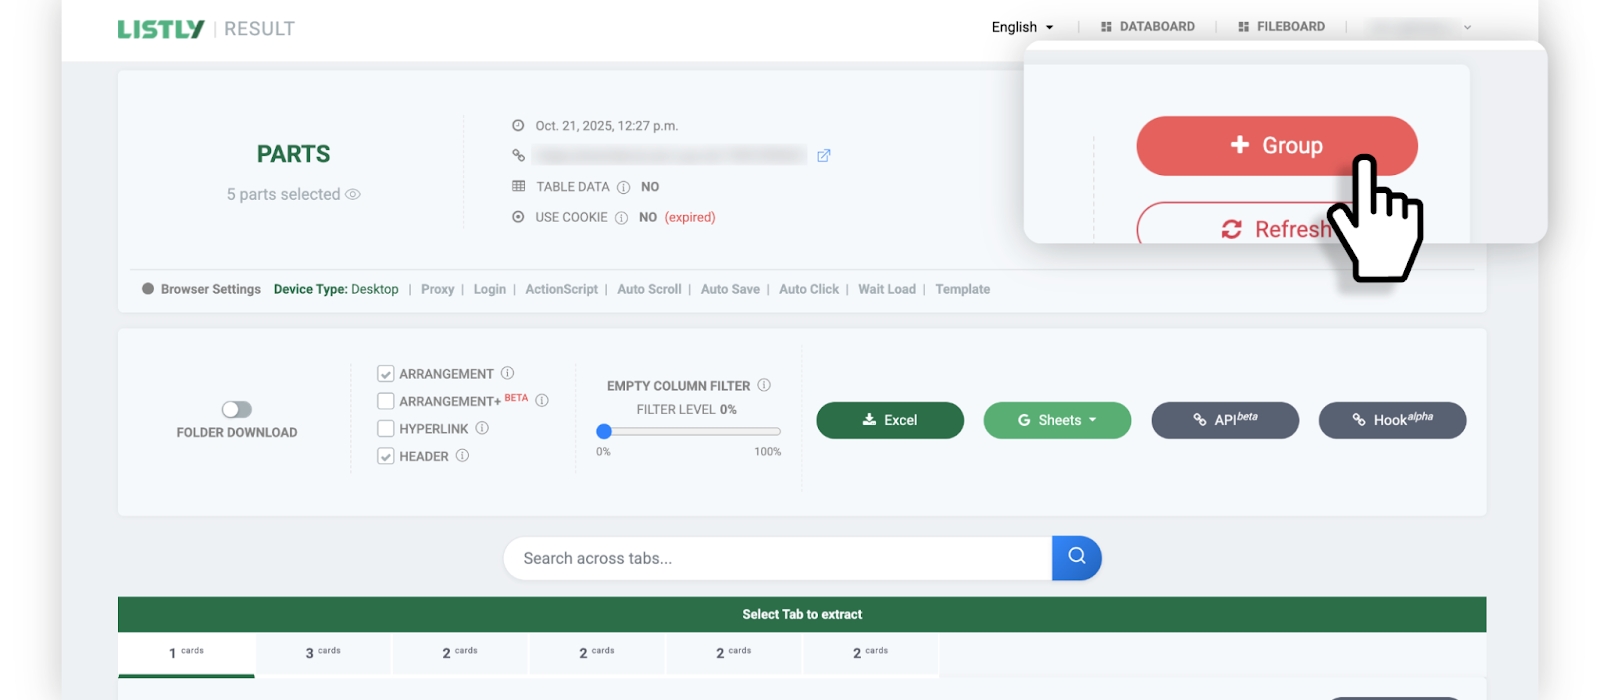The width and height of the screenshot is (1600, 700).
Task: Open the external link icon beside URL
Action: 823,156
